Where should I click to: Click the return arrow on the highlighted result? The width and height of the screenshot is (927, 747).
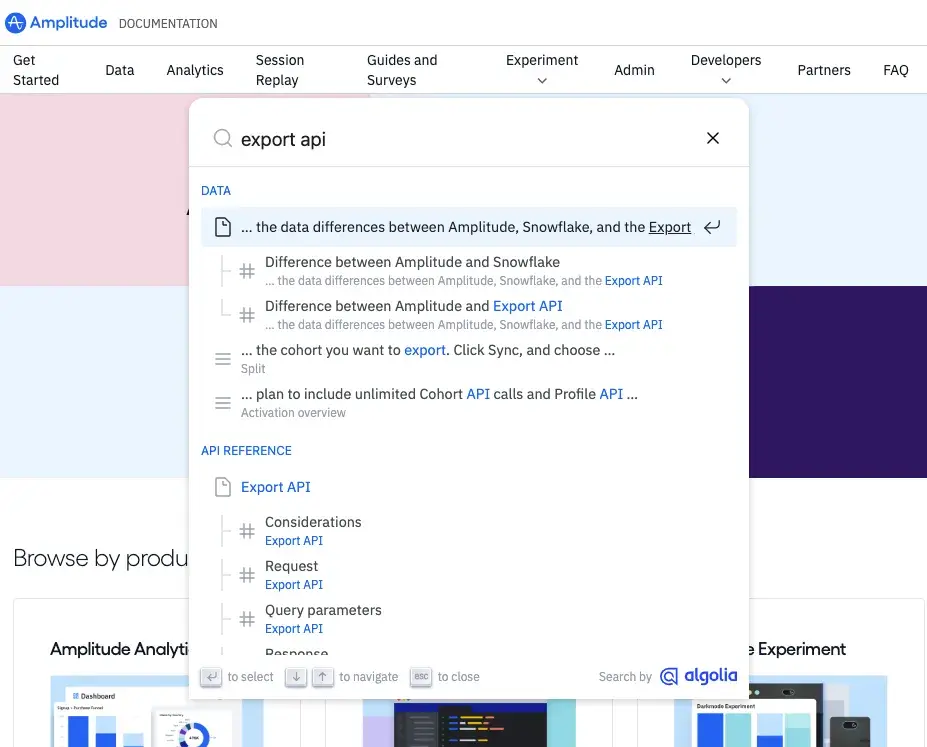(x=712, y=227)
